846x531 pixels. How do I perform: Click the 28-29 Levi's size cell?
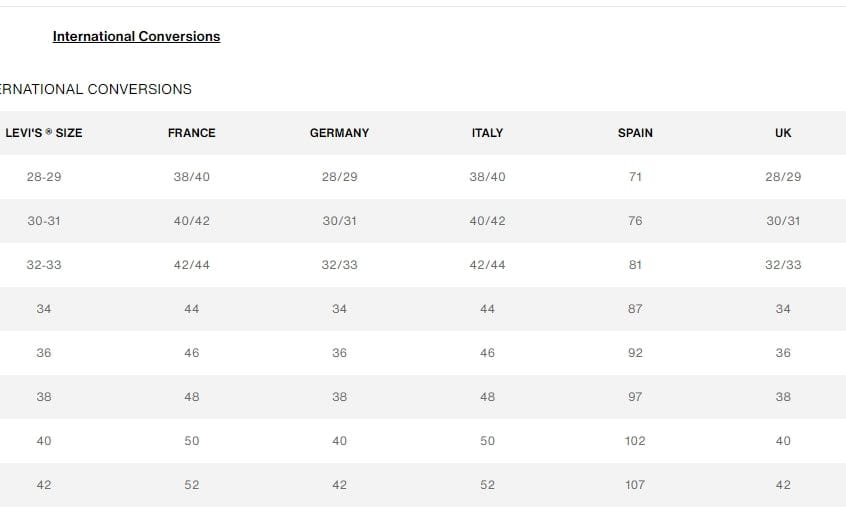click(x=44, y=176)
